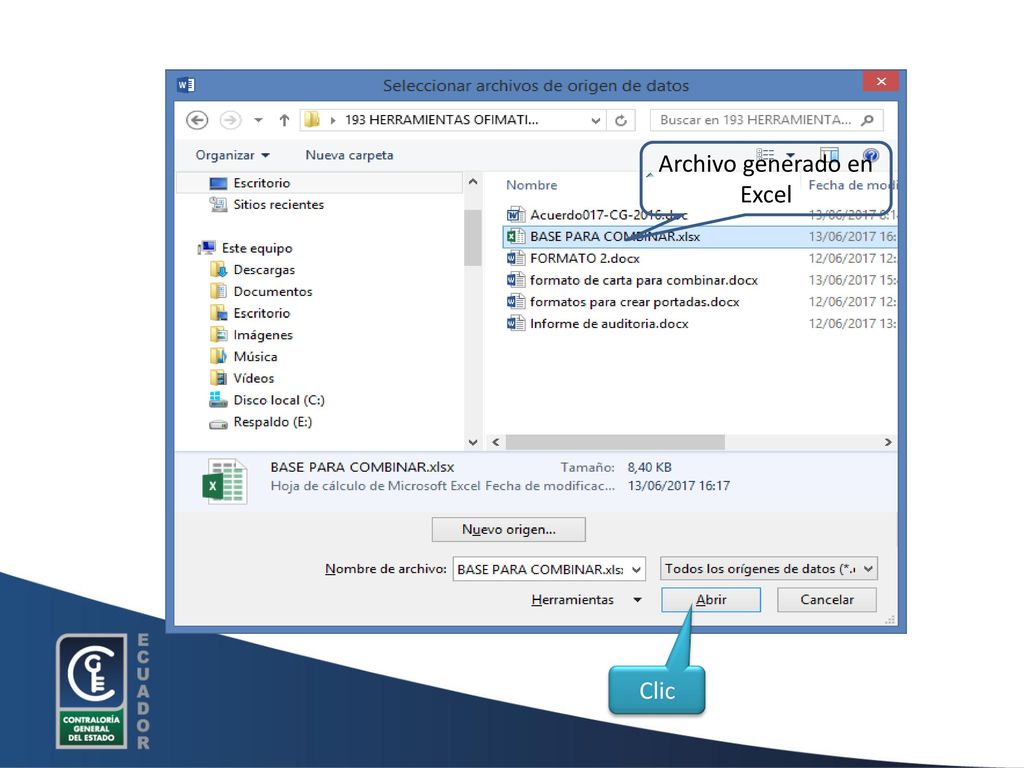Click Word icon of formatos para crear portadas.docx
This screenshot has width=1024, height=768.
click(x=516, y=302)
